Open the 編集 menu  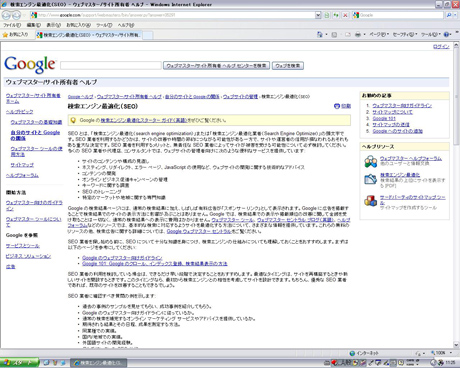[34, 25]
